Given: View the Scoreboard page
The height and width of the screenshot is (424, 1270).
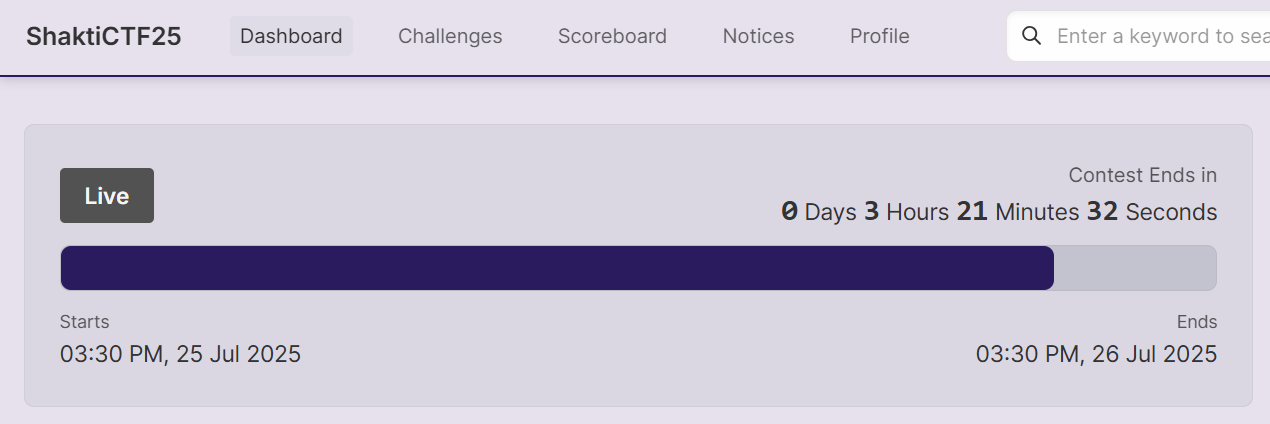Looking at the screenshot, I should tap(612, 36).
